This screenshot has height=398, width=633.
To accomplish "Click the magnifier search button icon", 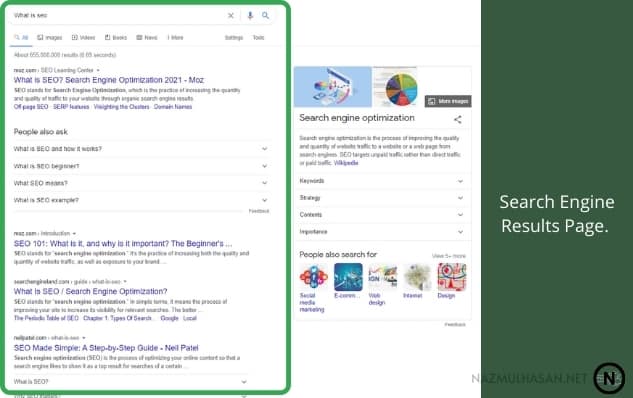I will tap(265, 15).
